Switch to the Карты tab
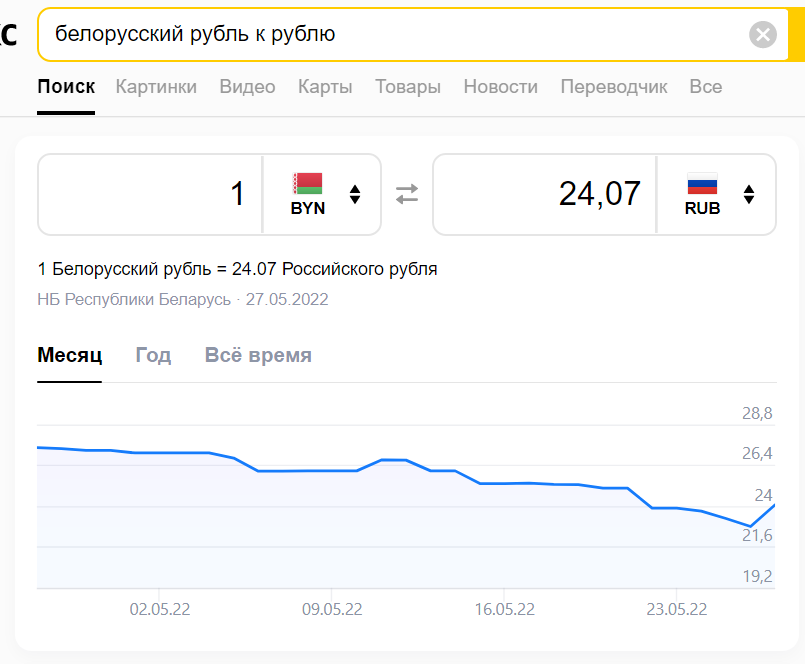 click(x=325, y=87)
